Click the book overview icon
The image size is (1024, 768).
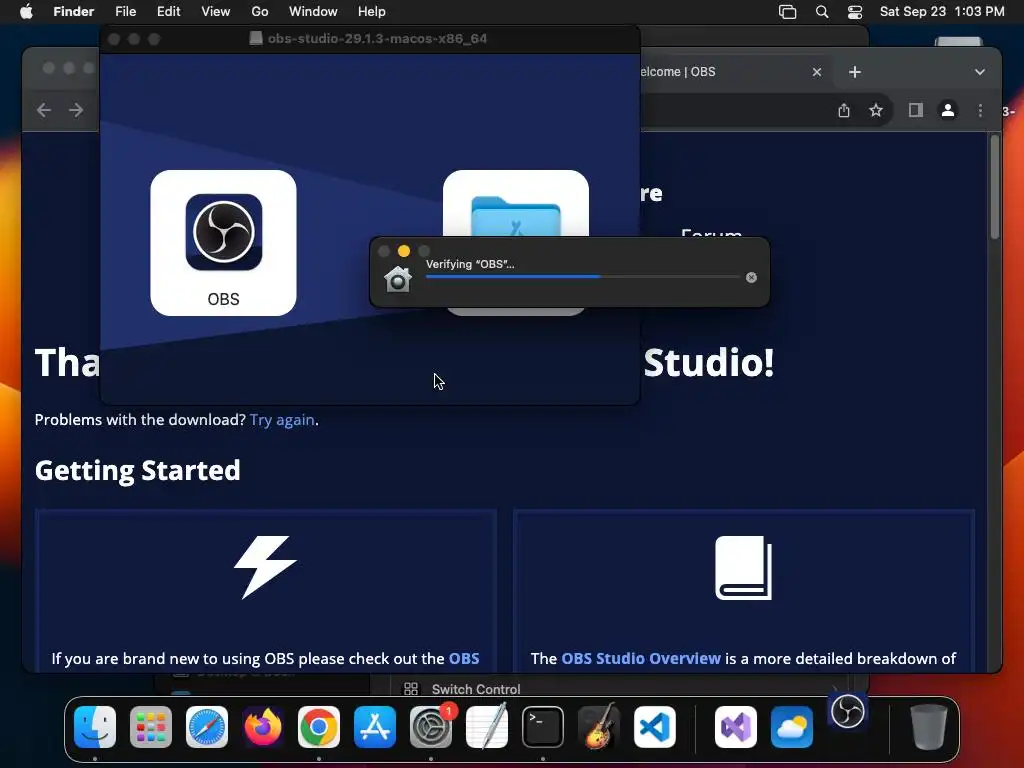tap(743, 568)
